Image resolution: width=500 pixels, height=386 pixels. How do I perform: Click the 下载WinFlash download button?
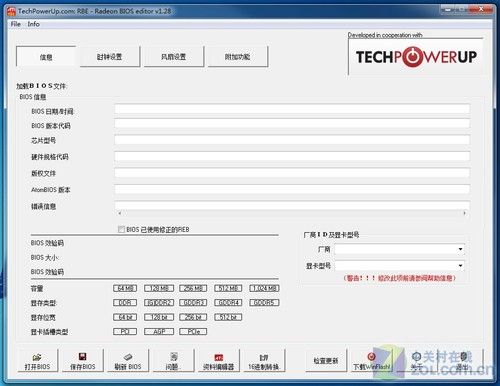point(371,361)
